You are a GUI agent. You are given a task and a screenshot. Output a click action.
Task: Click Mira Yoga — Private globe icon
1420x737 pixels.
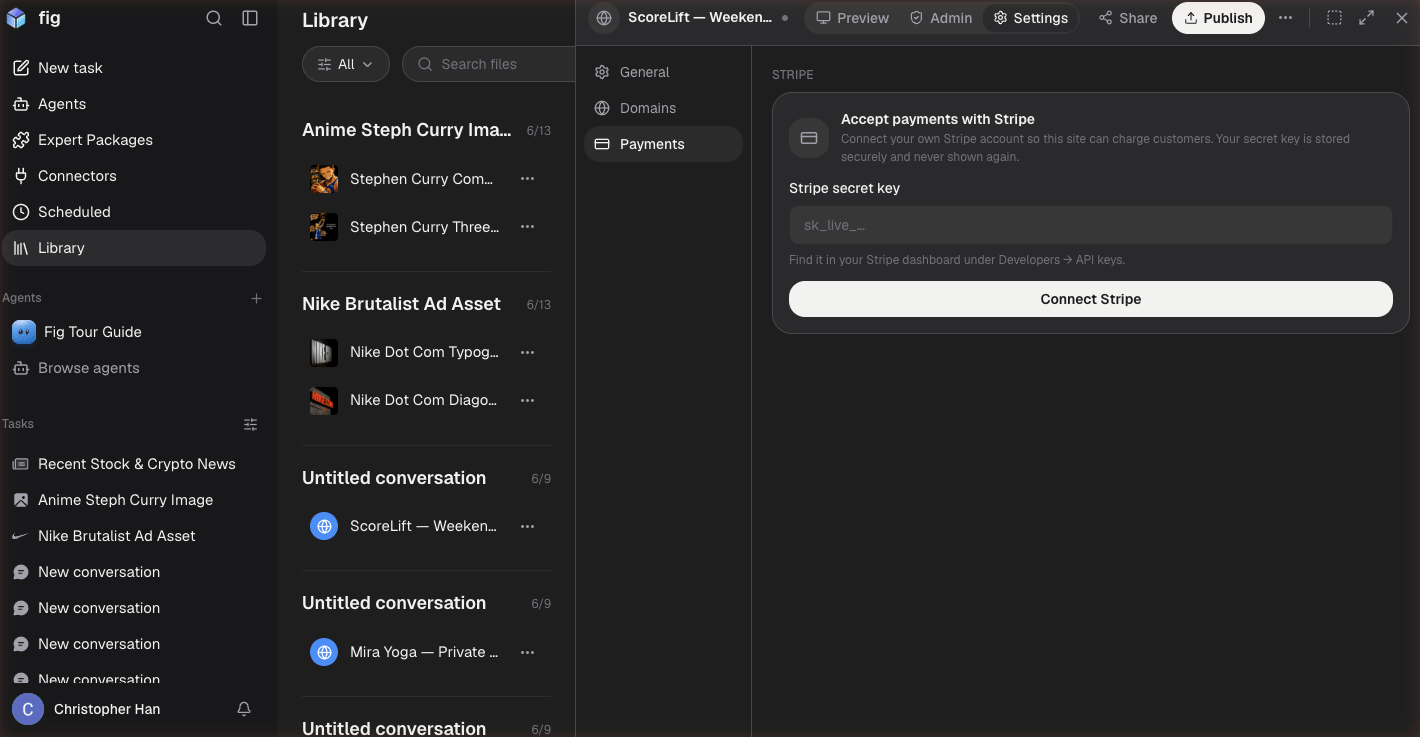pyautogui.click(x=324, y=652)
